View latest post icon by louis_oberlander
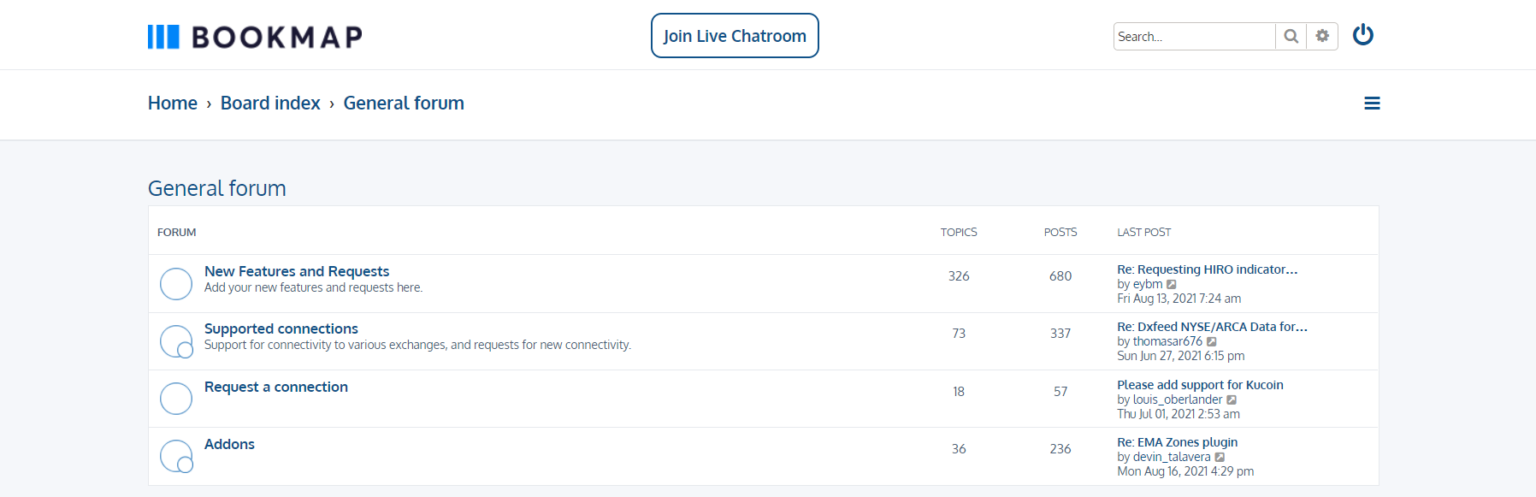The height and width of the screenshot is (497, 1536). (x=1232, y=400)
